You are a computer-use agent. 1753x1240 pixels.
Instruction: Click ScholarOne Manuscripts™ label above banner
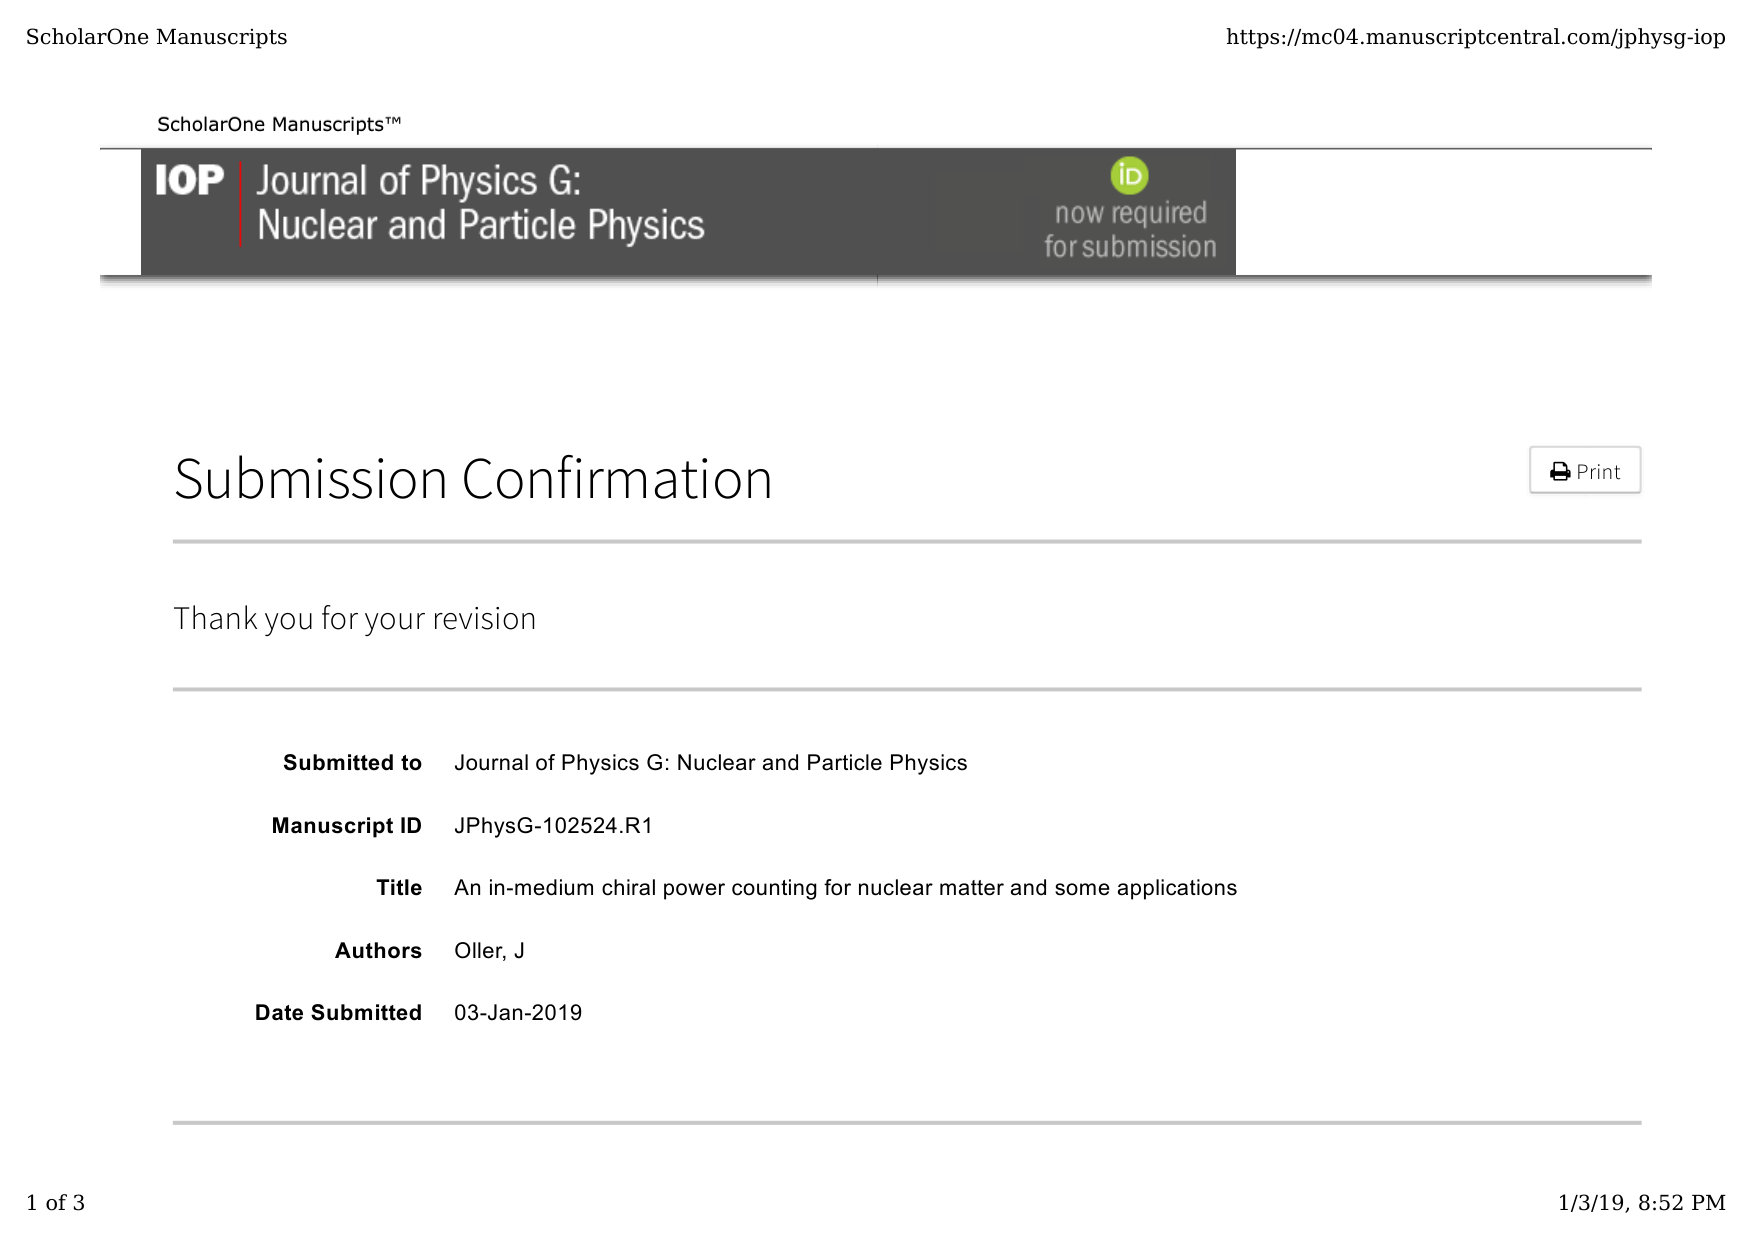(279, 124)
